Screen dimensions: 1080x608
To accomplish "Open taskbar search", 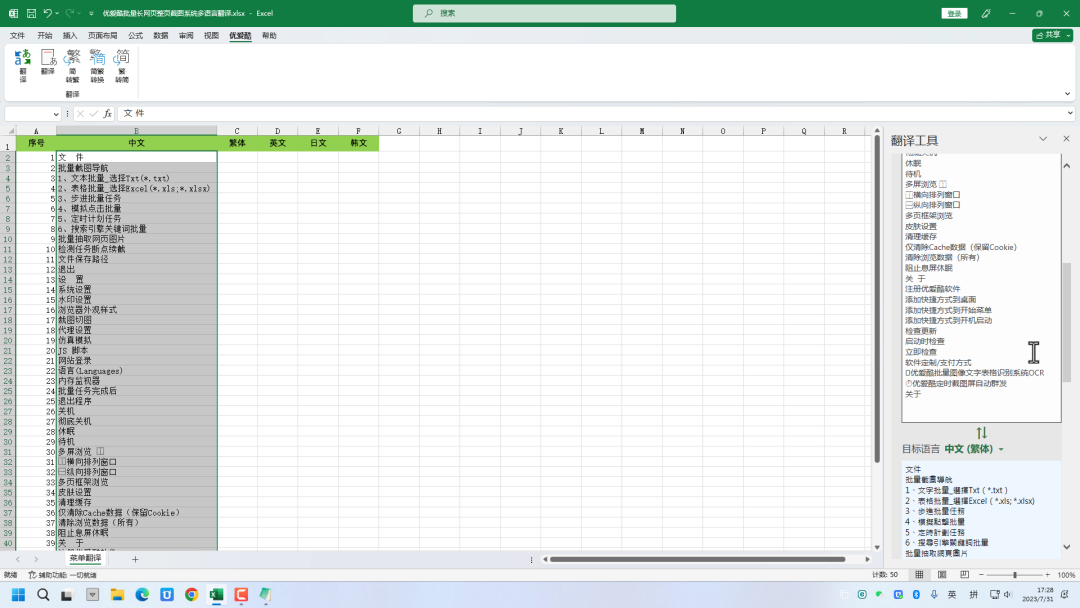I will tap(43, 595).
